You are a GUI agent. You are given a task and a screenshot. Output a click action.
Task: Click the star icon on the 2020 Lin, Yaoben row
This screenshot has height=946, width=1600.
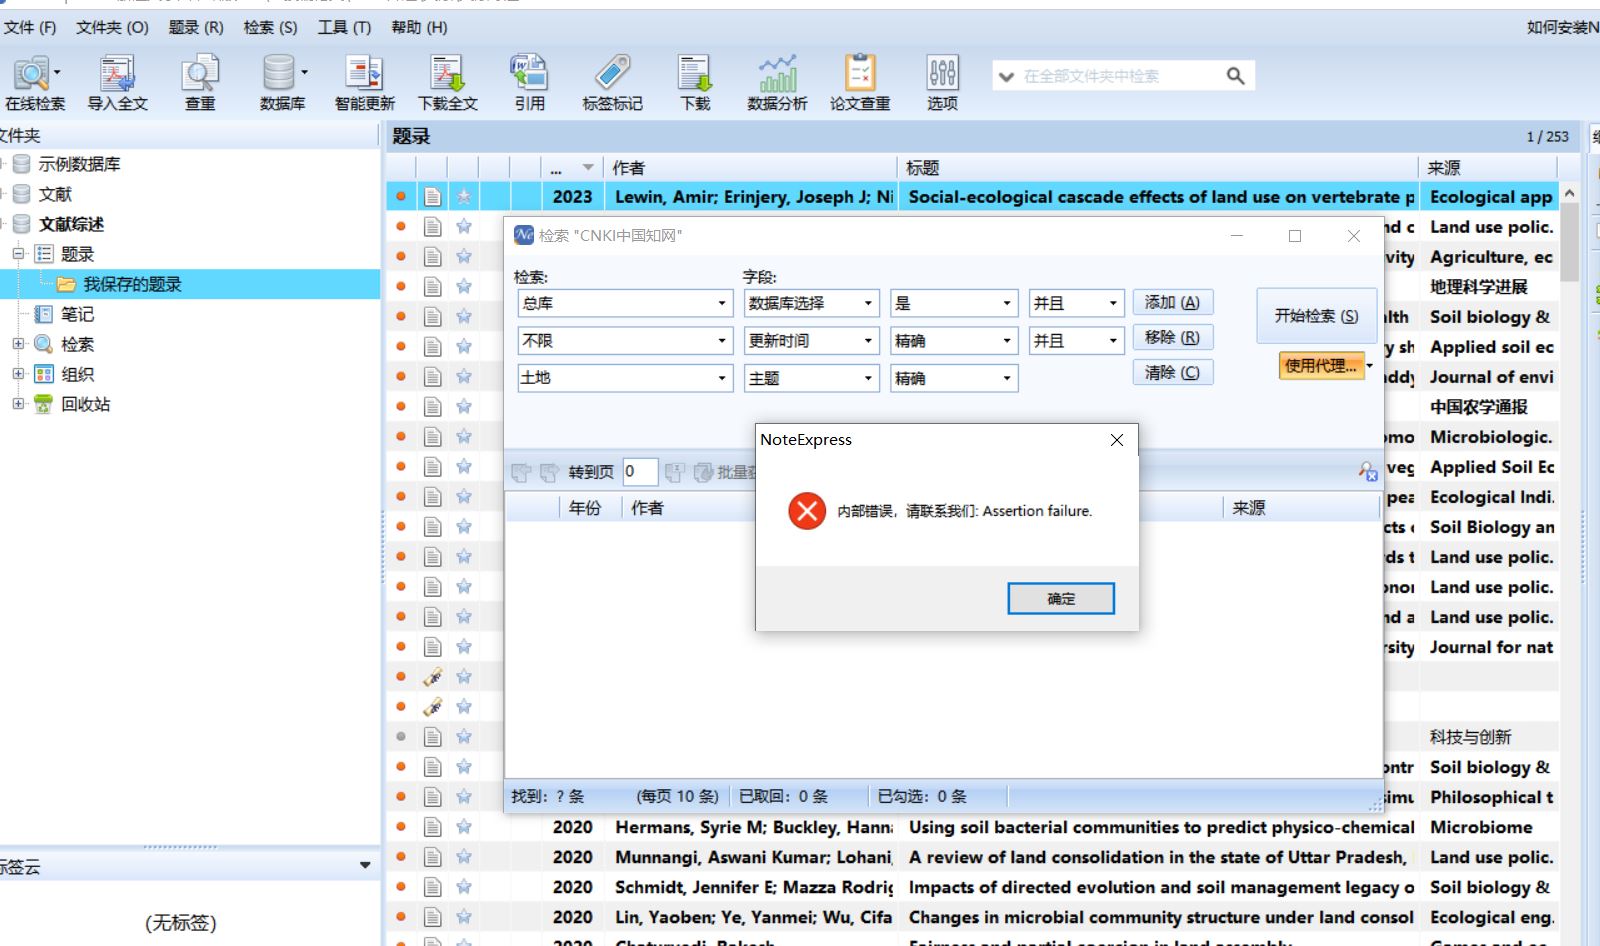pyautogui.click(x=464, y=917)
